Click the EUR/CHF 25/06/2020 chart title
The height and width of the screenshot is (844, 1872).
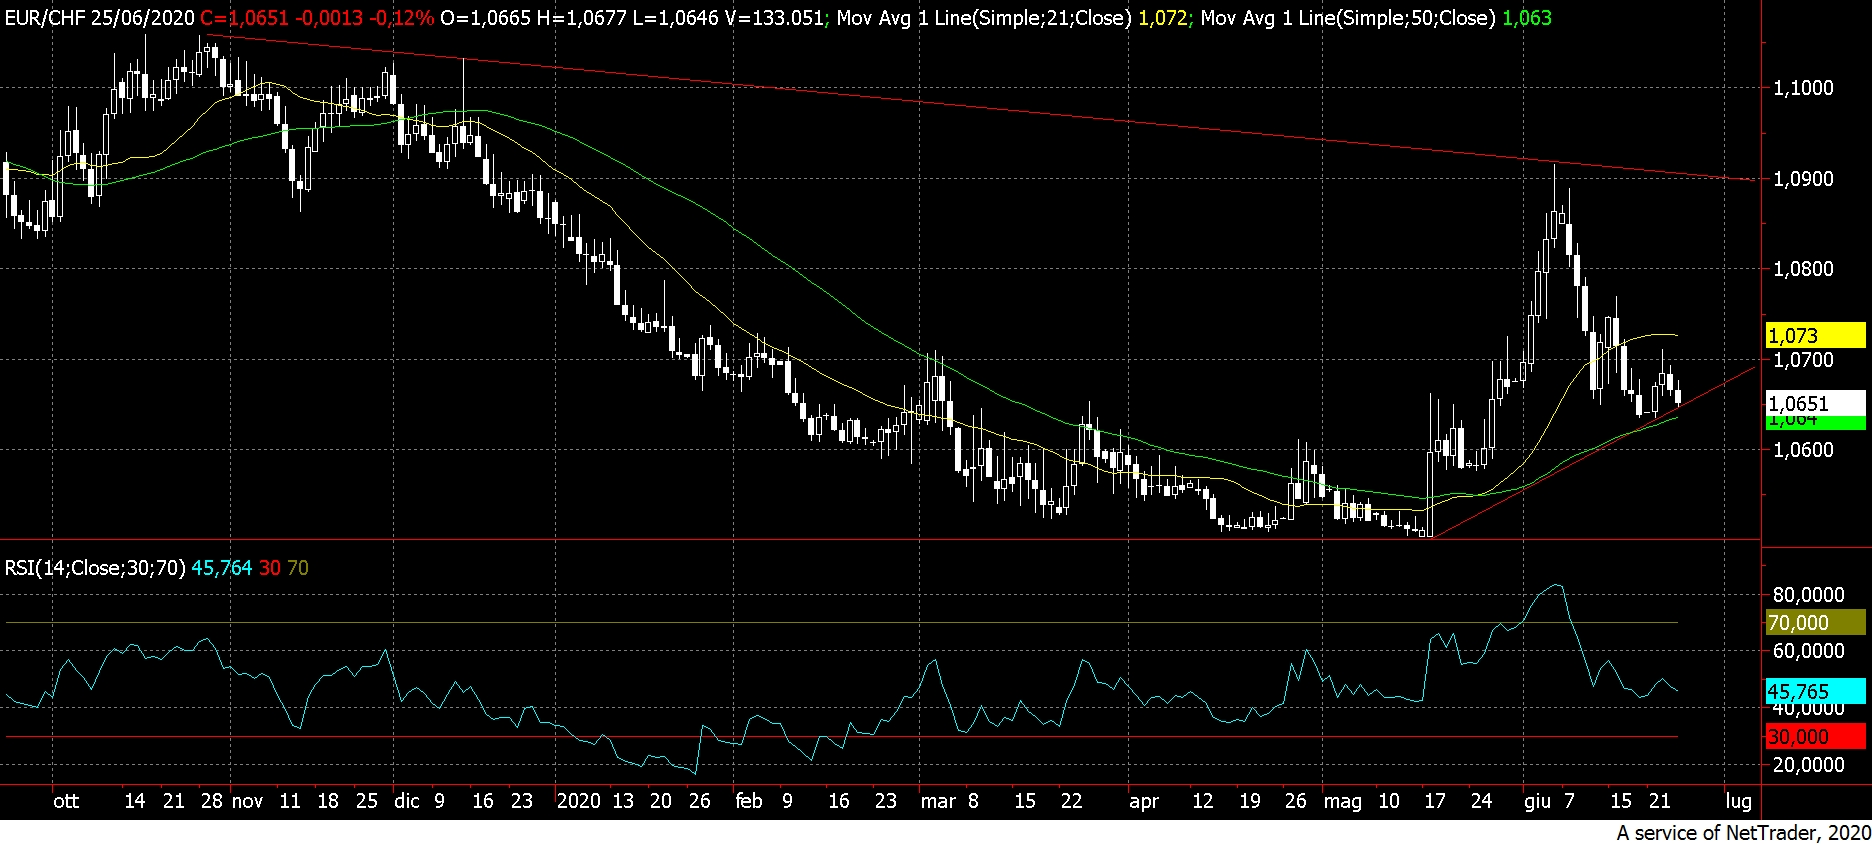click(100, 18)
